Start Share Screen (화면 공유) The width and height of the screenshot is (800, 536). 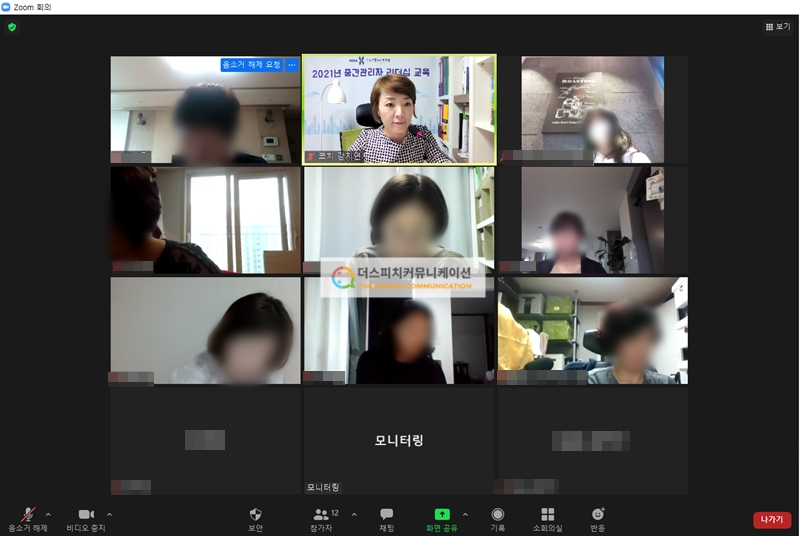[x=441, y=518]
